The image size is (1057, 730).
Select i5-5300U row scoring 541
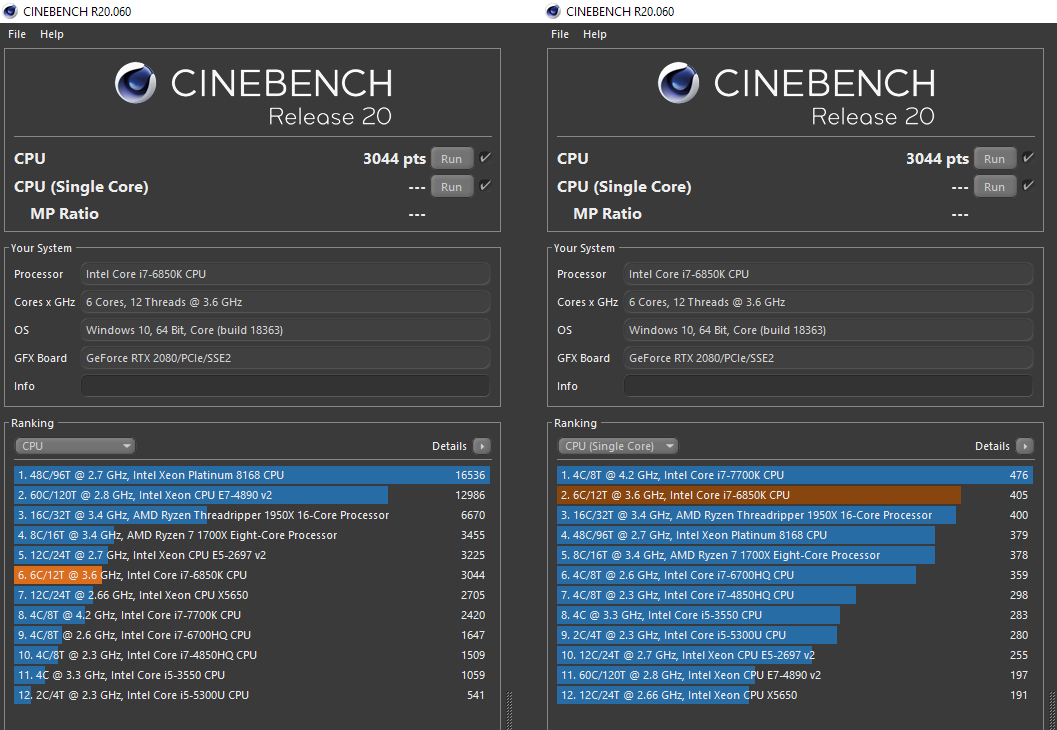251,695
